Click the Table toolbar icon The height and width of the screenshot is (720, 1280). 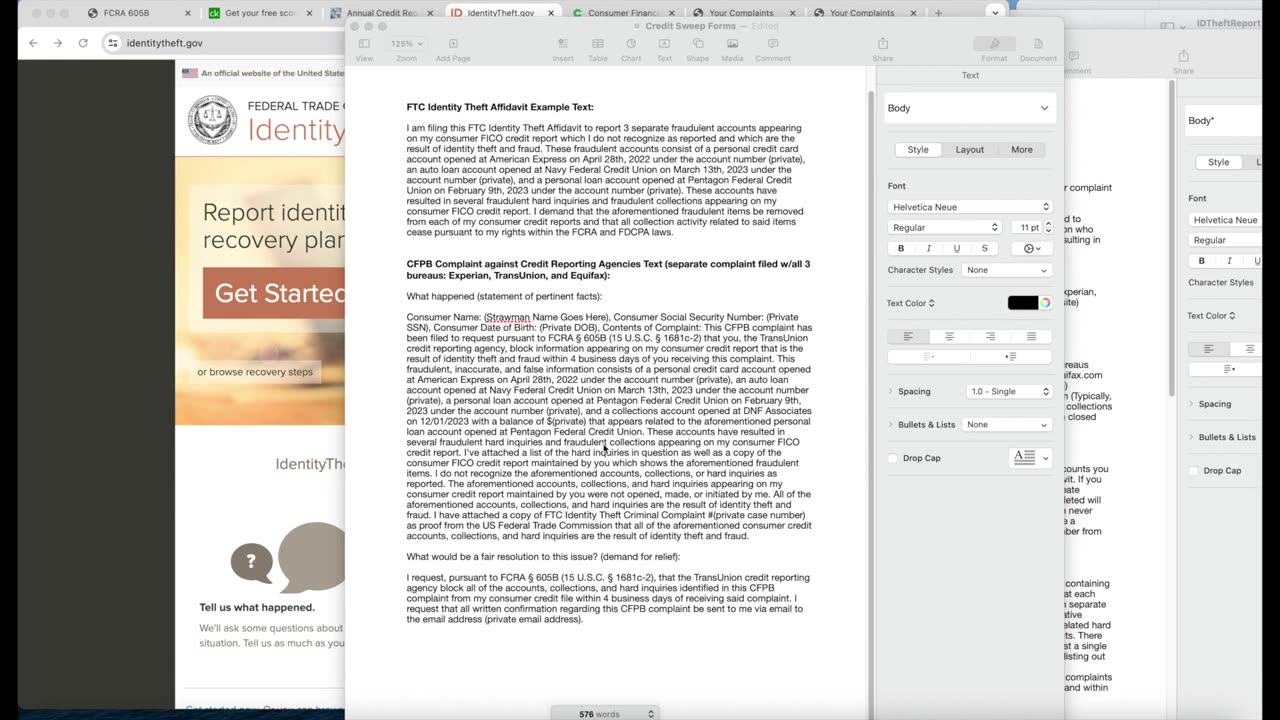click(x=597, y=44)
